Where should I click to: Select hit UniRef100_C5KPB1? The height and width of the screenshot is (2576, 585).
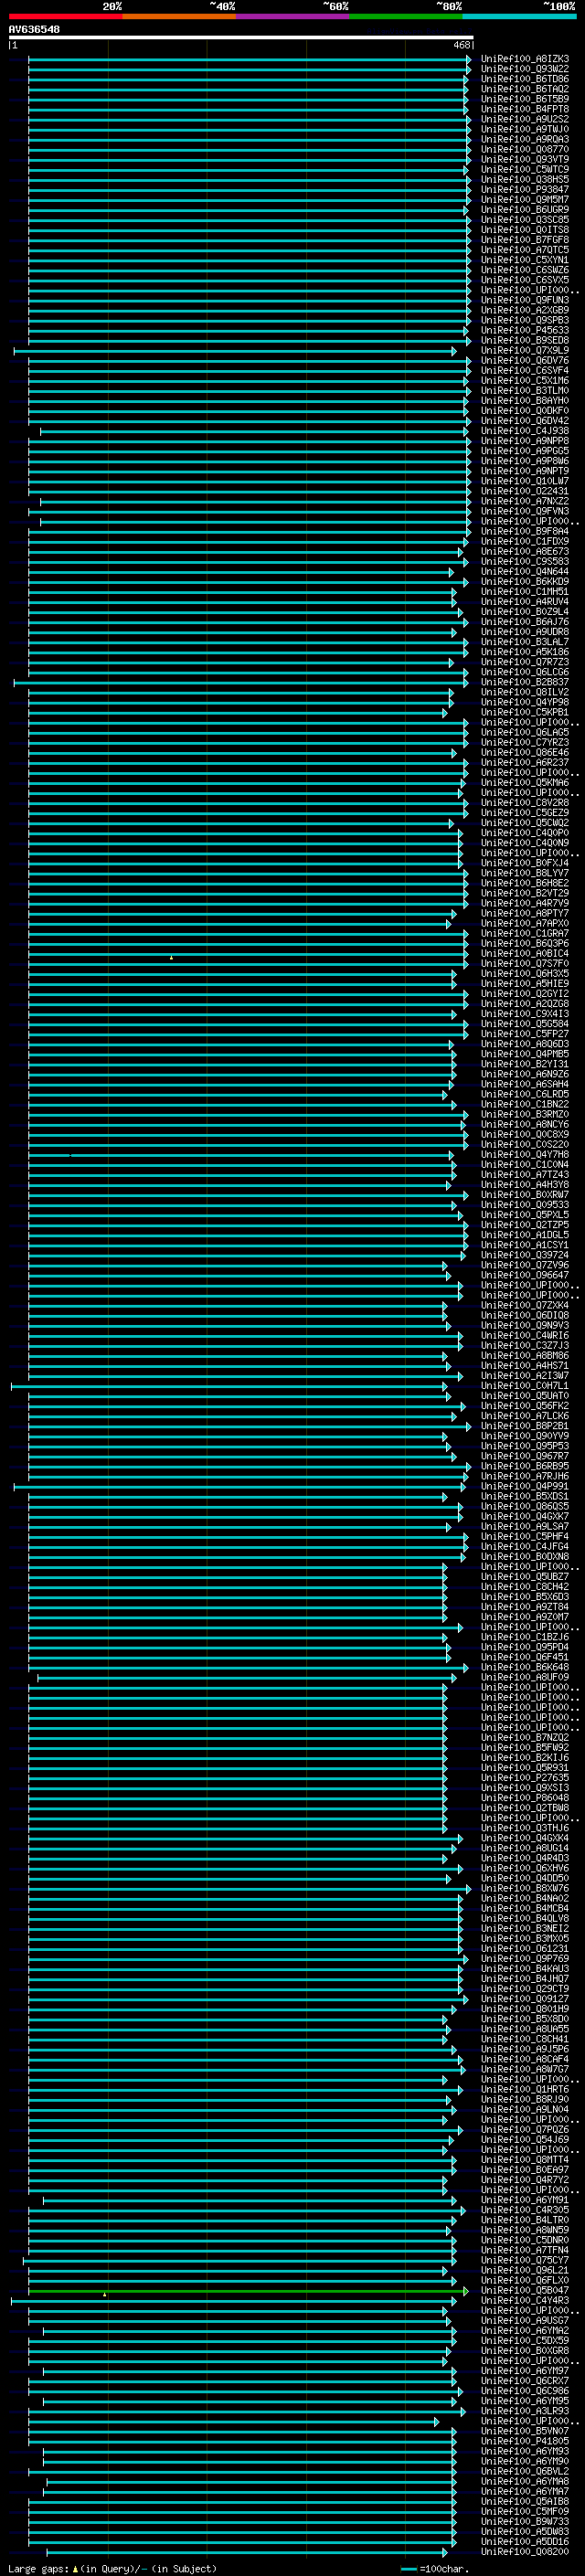[525, 713]
